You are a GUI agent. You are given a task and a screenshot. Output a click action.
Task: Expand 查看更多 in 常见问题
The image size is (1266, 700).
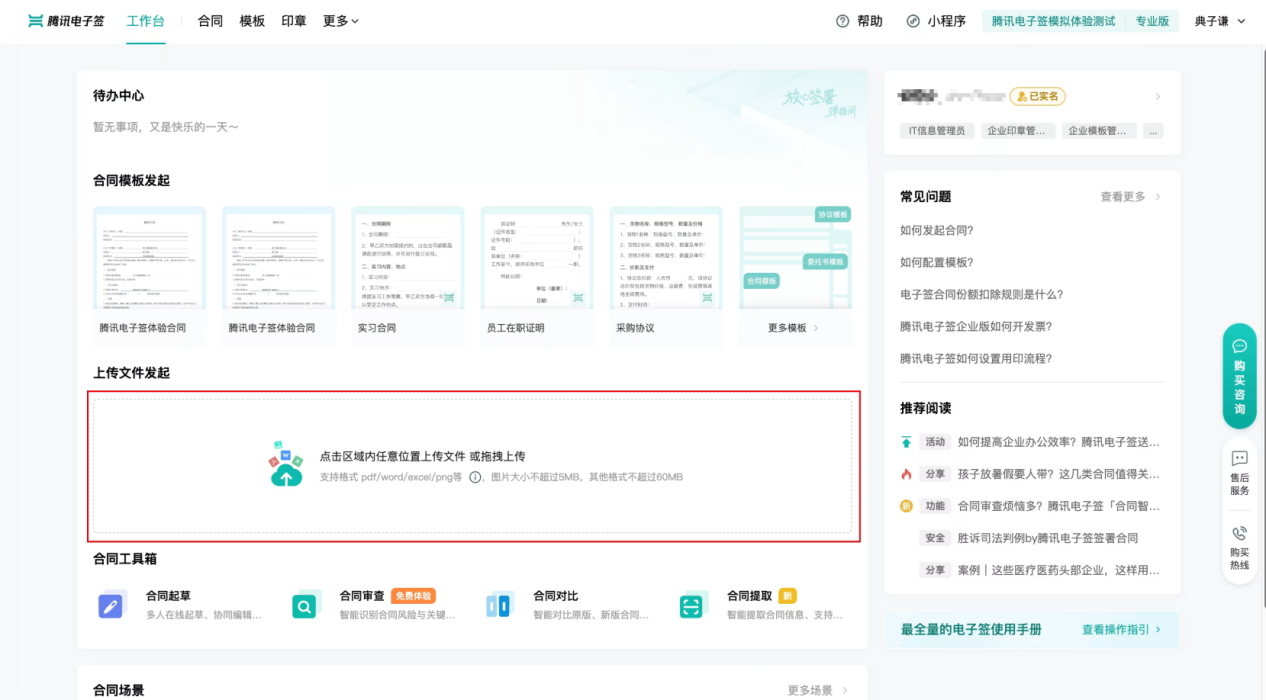pos(1130,197)
